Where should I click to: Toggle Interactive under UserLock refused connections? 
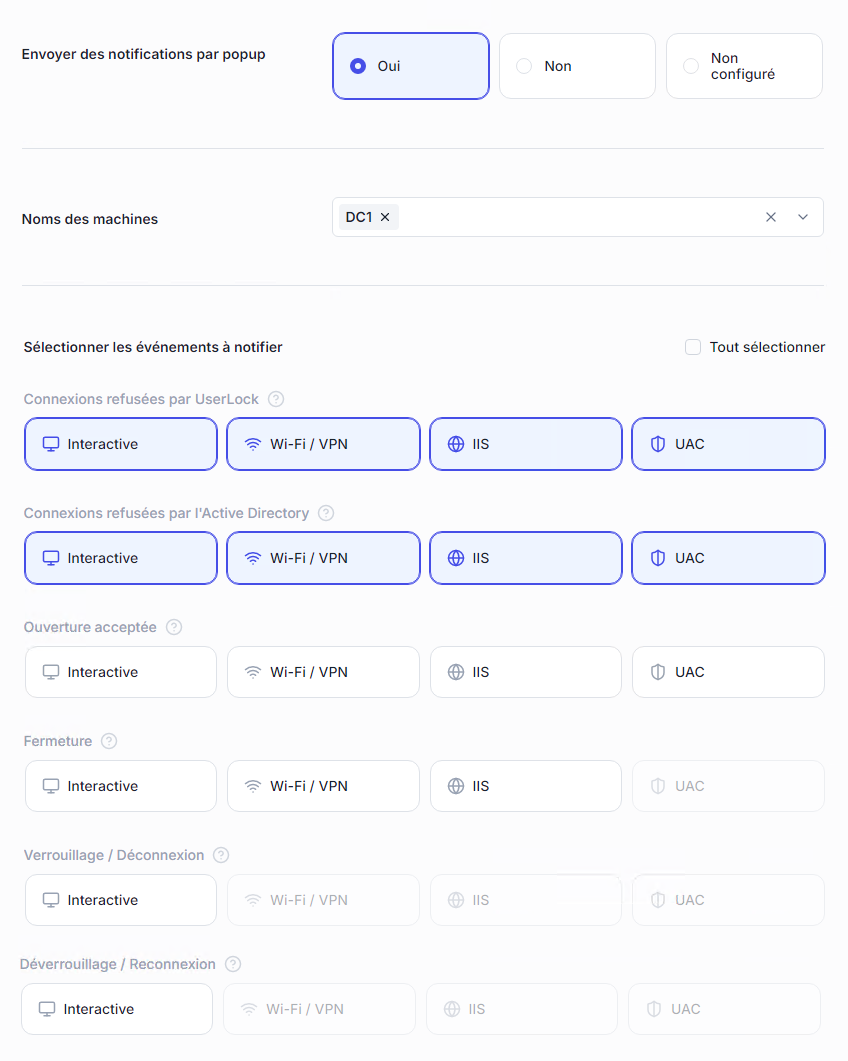[x=121, y=444]
